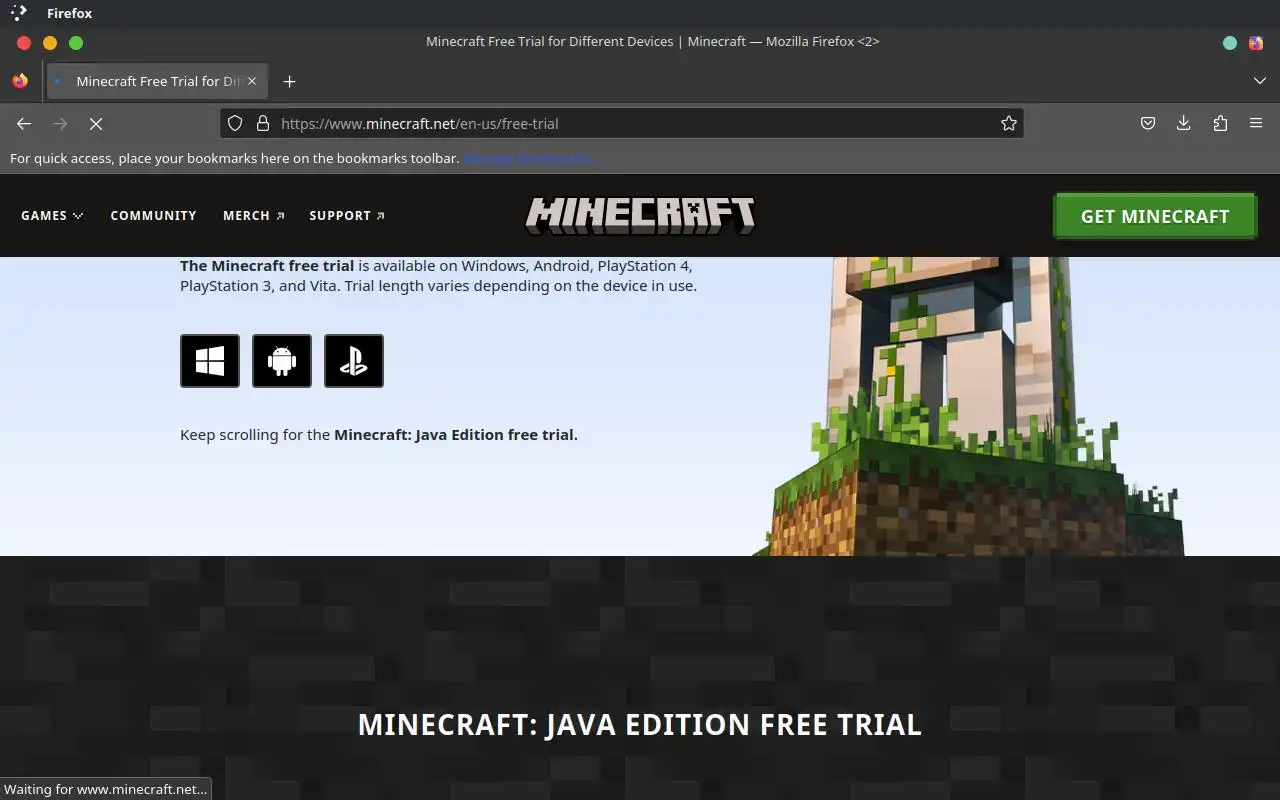Click the teal circle in title bar

pos(1230,42)
